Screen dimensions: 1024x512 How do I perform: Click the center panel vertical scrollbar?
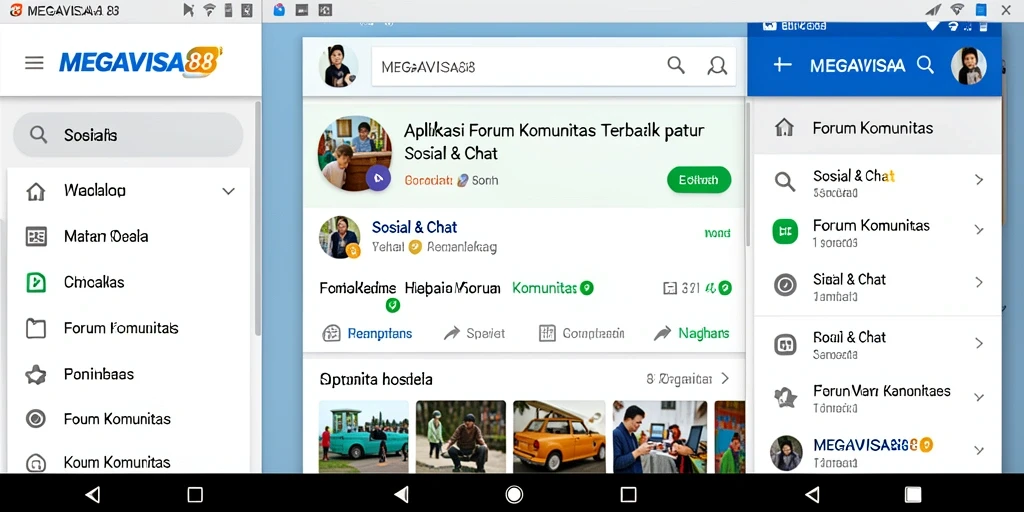point(746,173)
